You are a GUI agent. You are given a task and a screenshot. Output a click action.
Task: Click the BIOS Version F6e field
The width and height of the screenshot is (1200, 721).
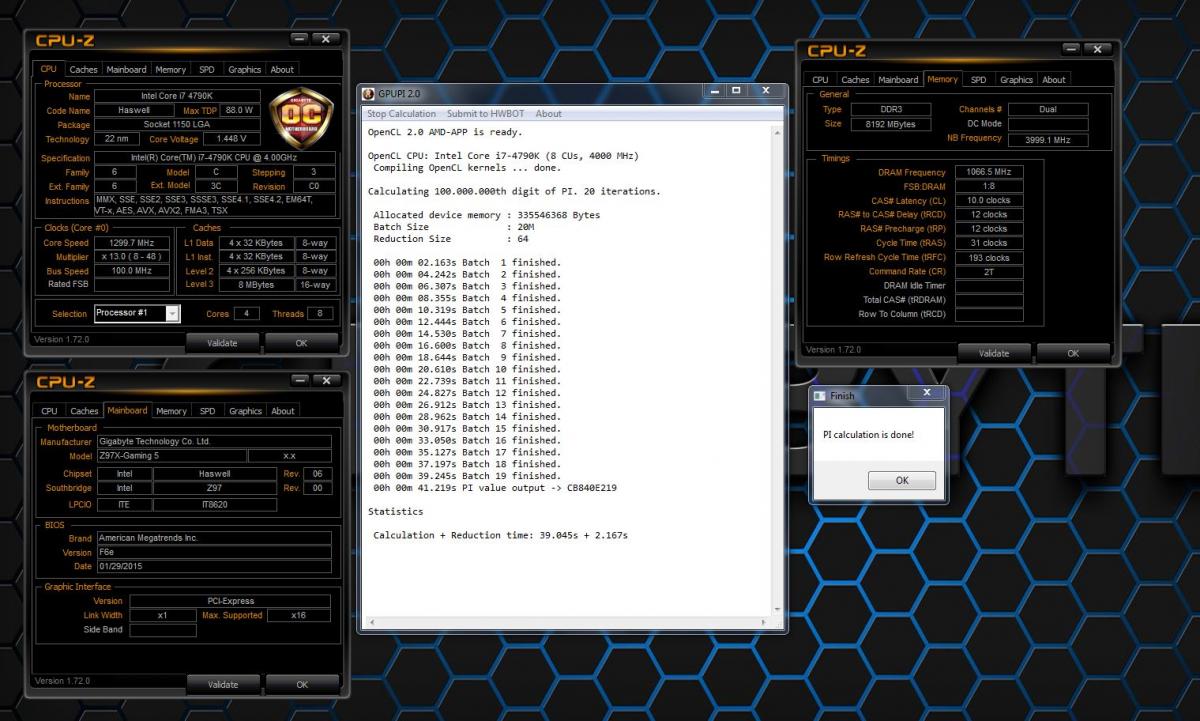coord(214,552)
